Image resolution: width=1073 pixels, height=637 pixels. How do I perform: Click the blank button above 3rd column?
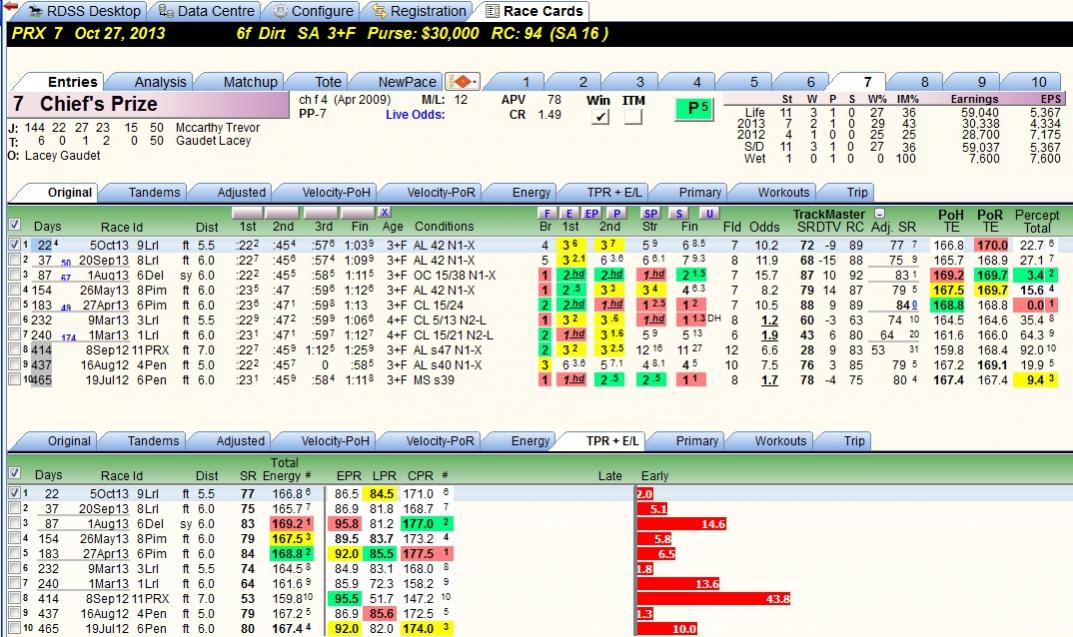click(322, 213)
